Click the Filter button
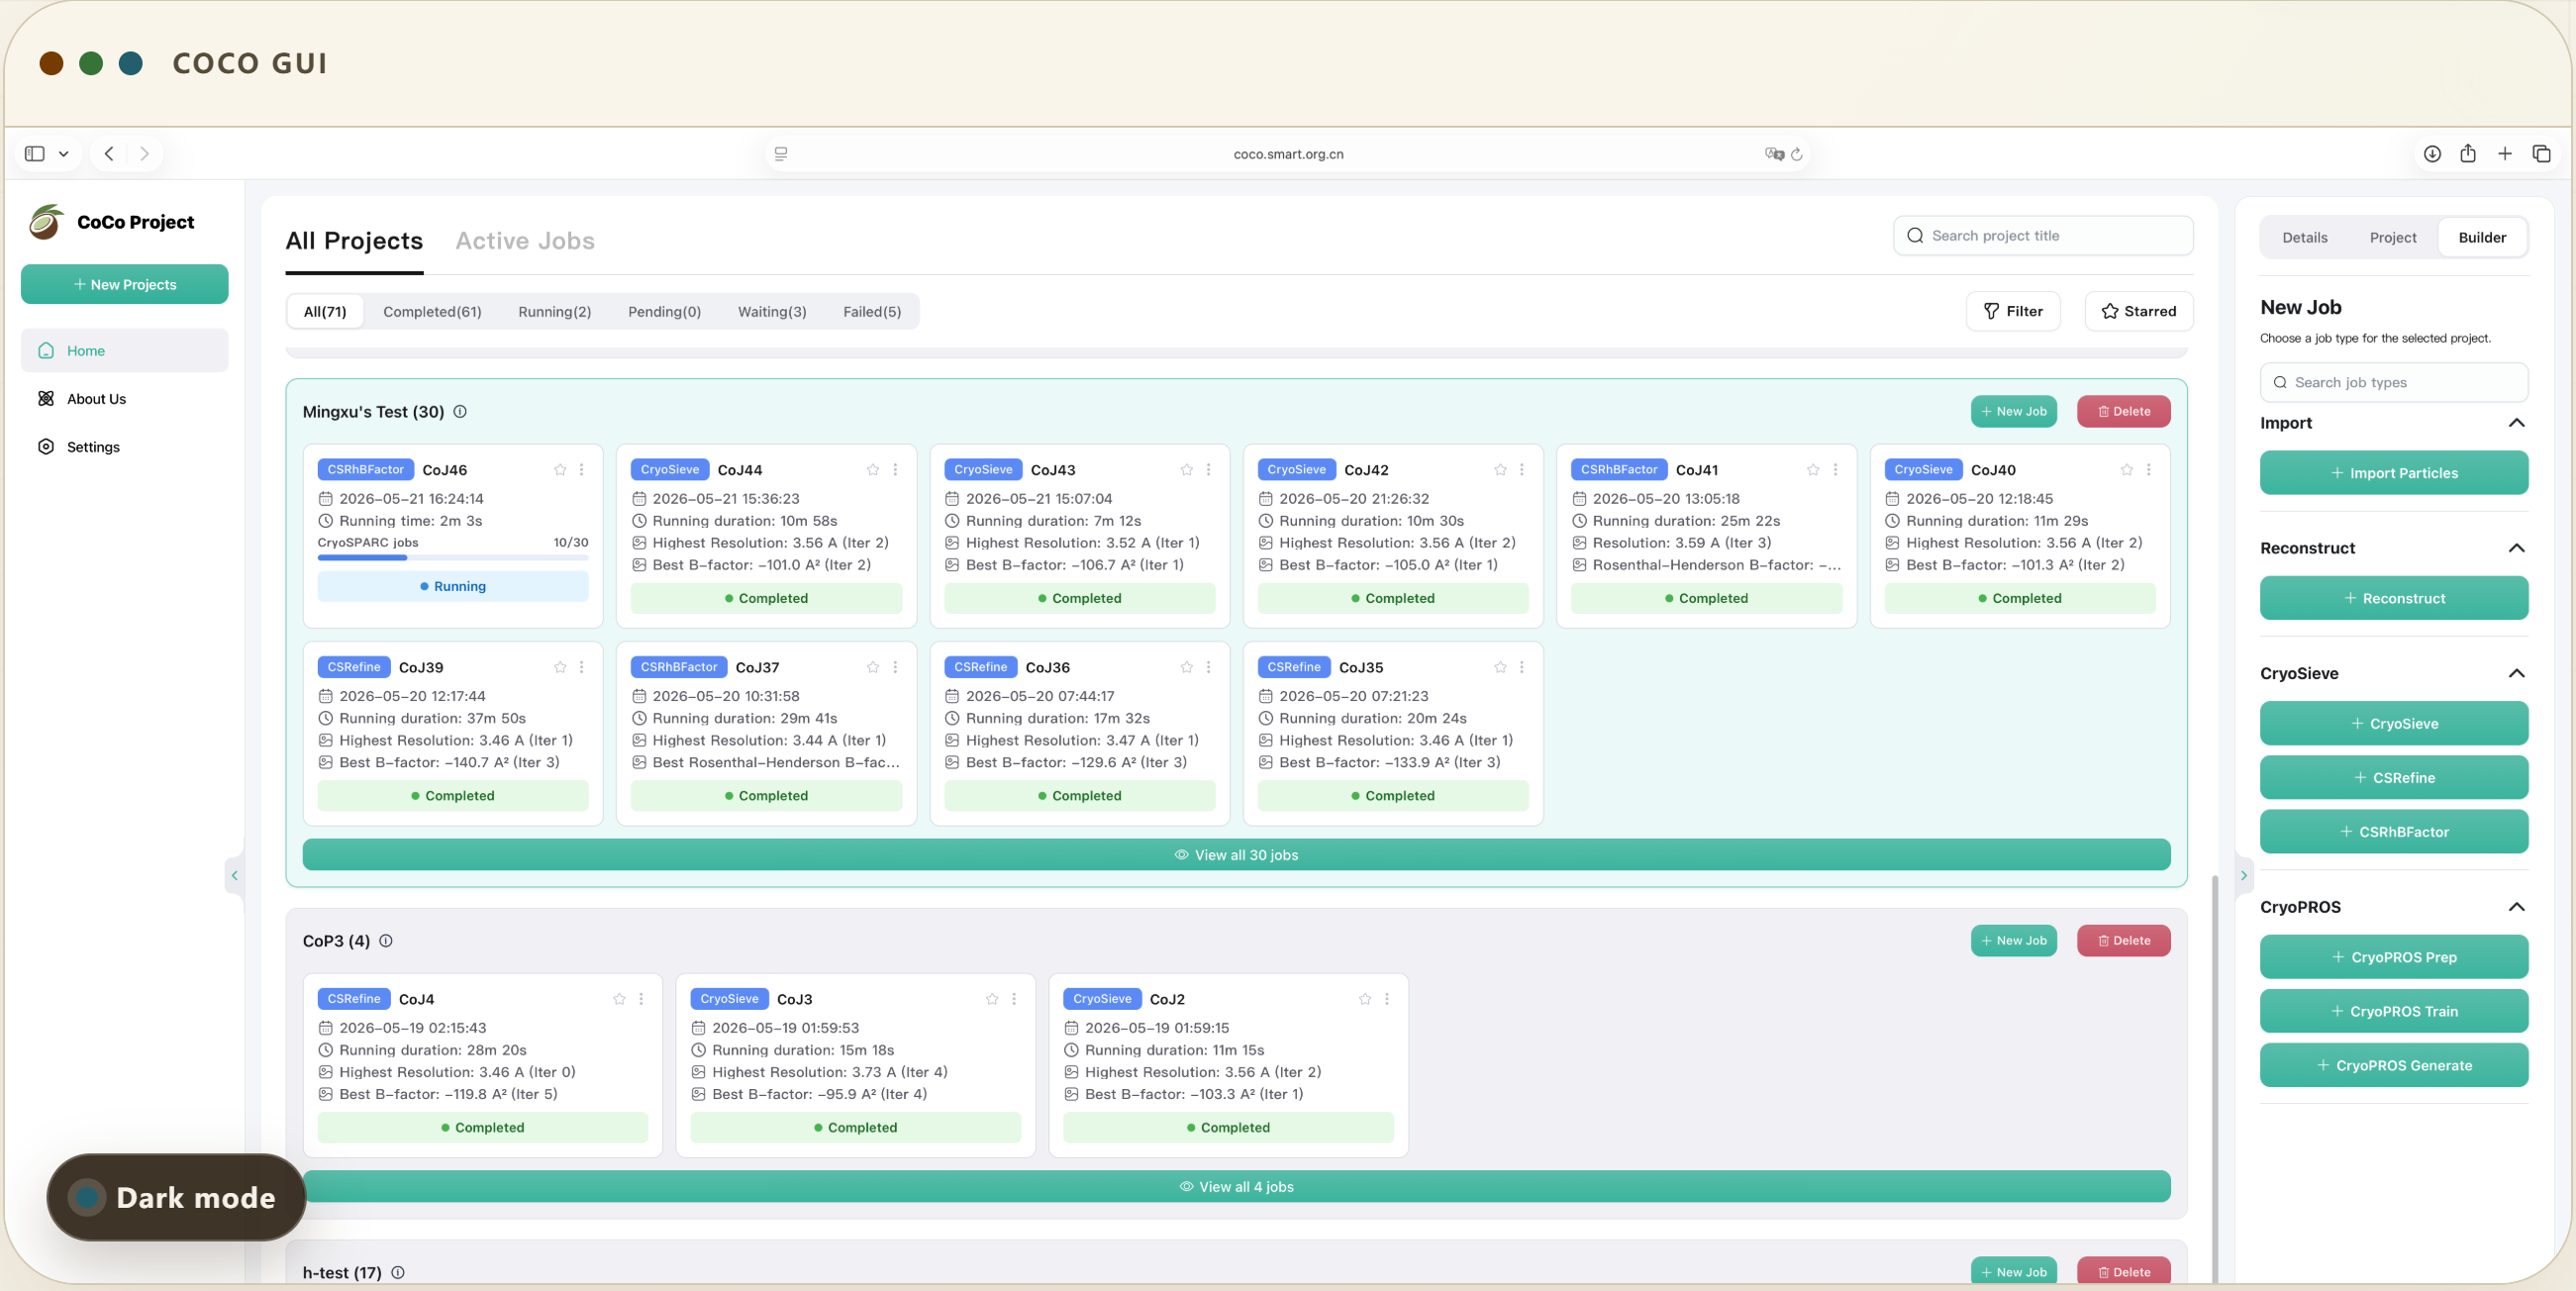 [x=2013, y=311]
